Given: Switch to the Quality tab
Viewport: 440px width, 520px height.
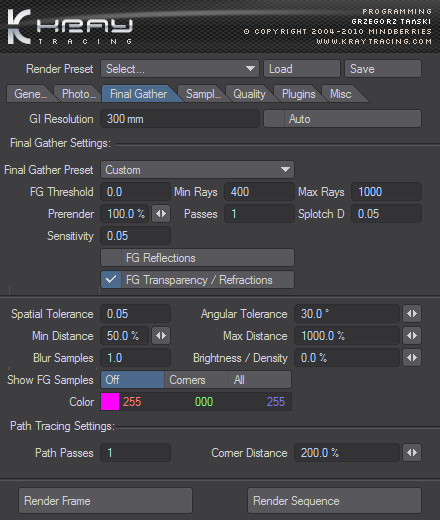Looking at the screenshot, I should click(x=249, y=94).
